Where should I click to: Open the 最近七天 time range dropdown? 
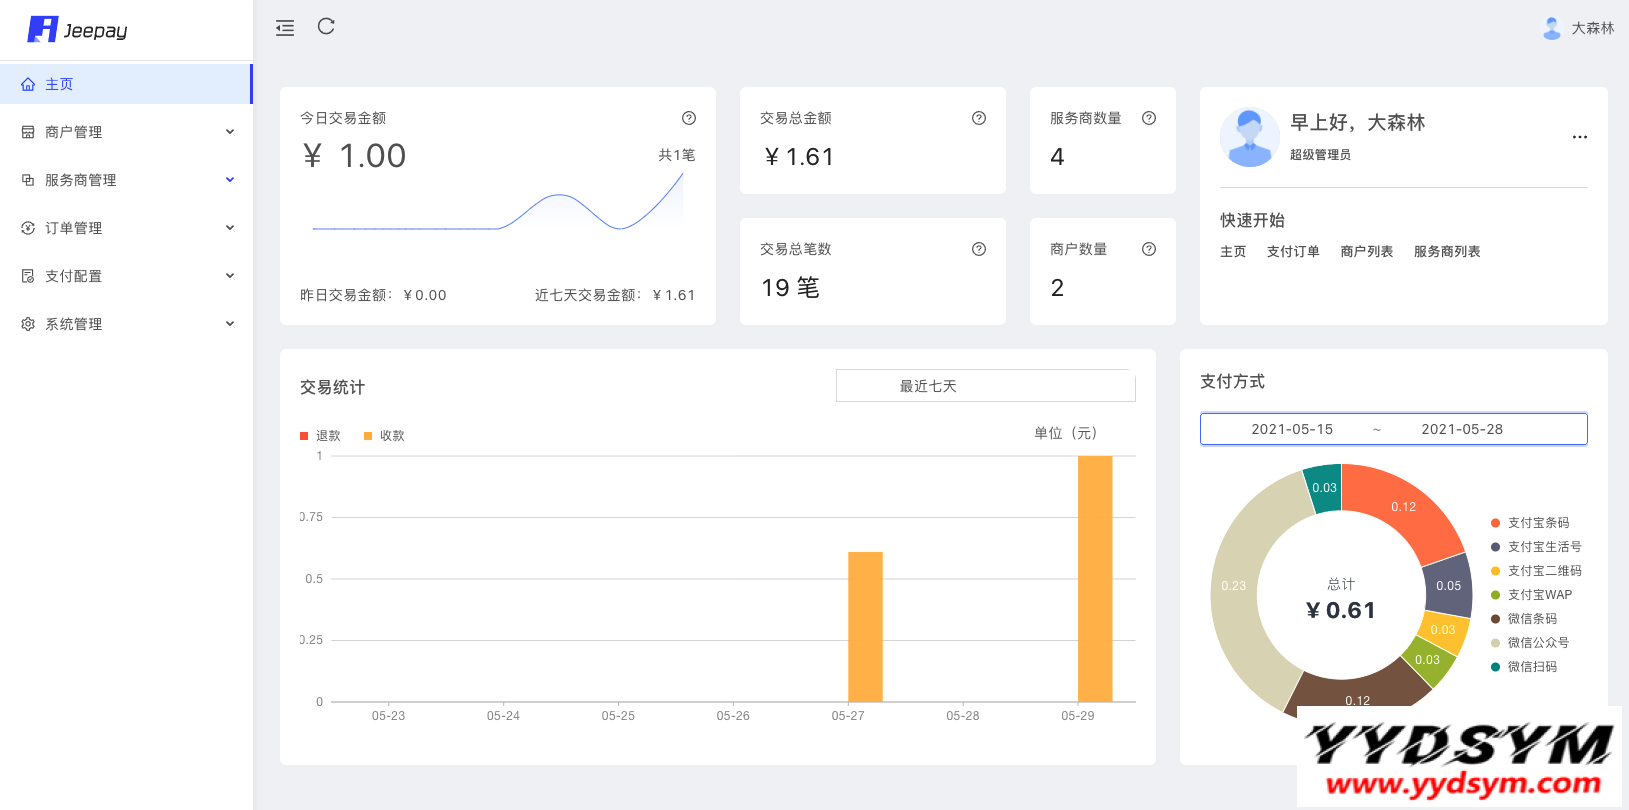point(985,386)
